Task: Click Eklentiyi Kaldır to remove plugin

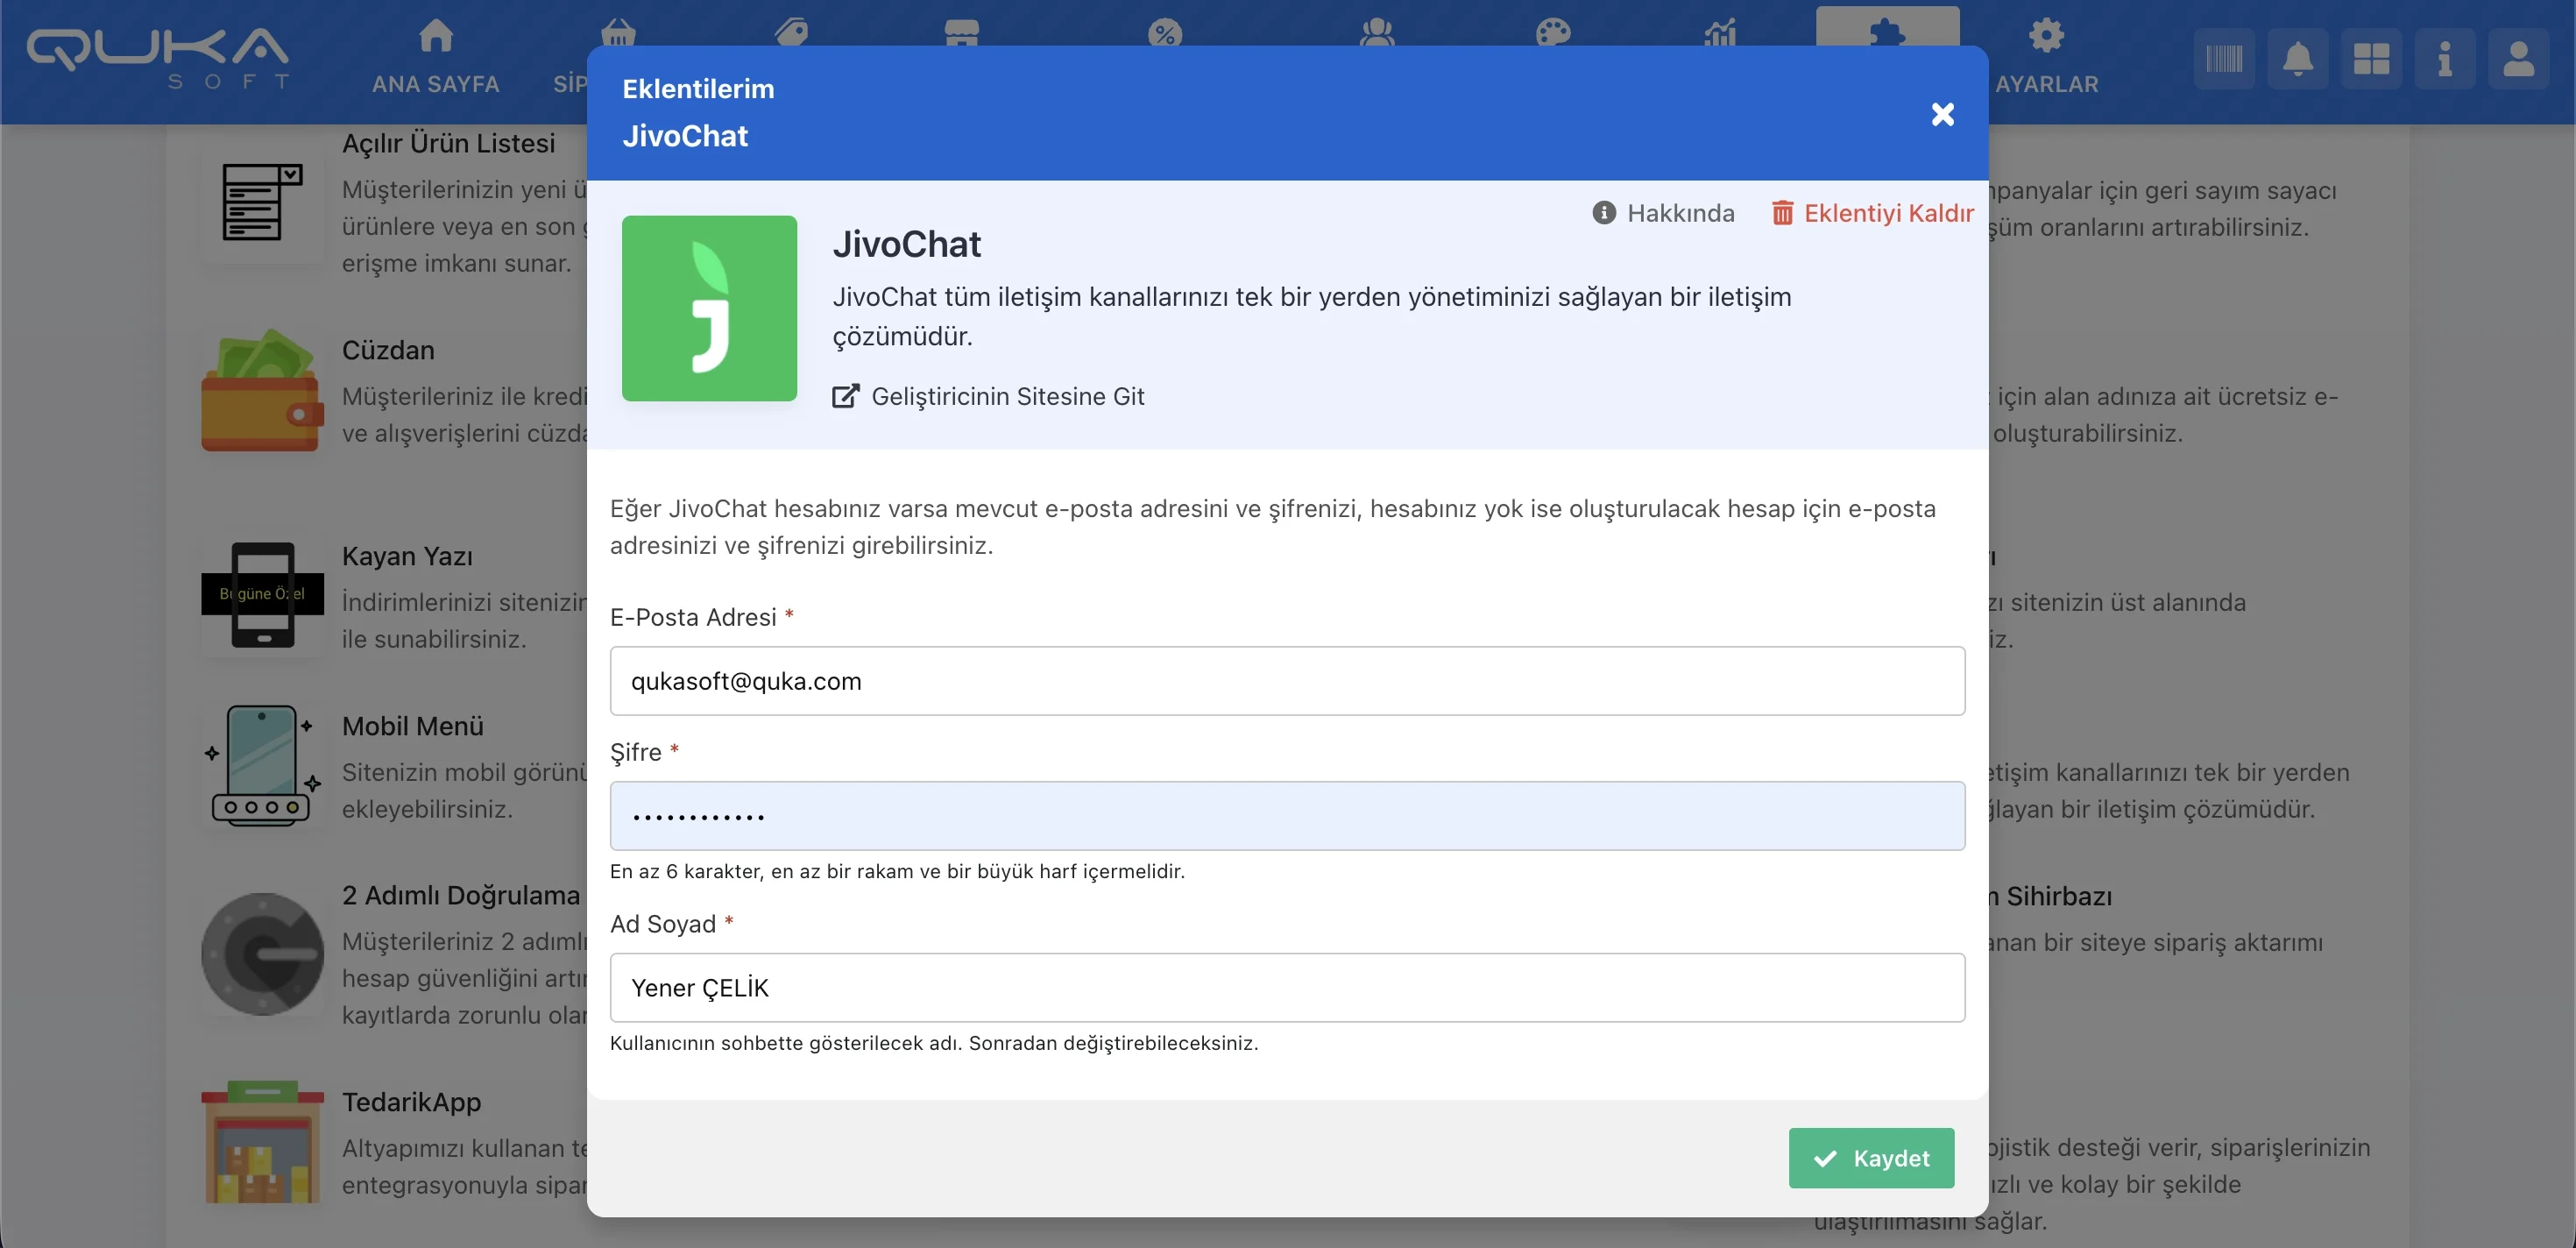Action: 1872,213
